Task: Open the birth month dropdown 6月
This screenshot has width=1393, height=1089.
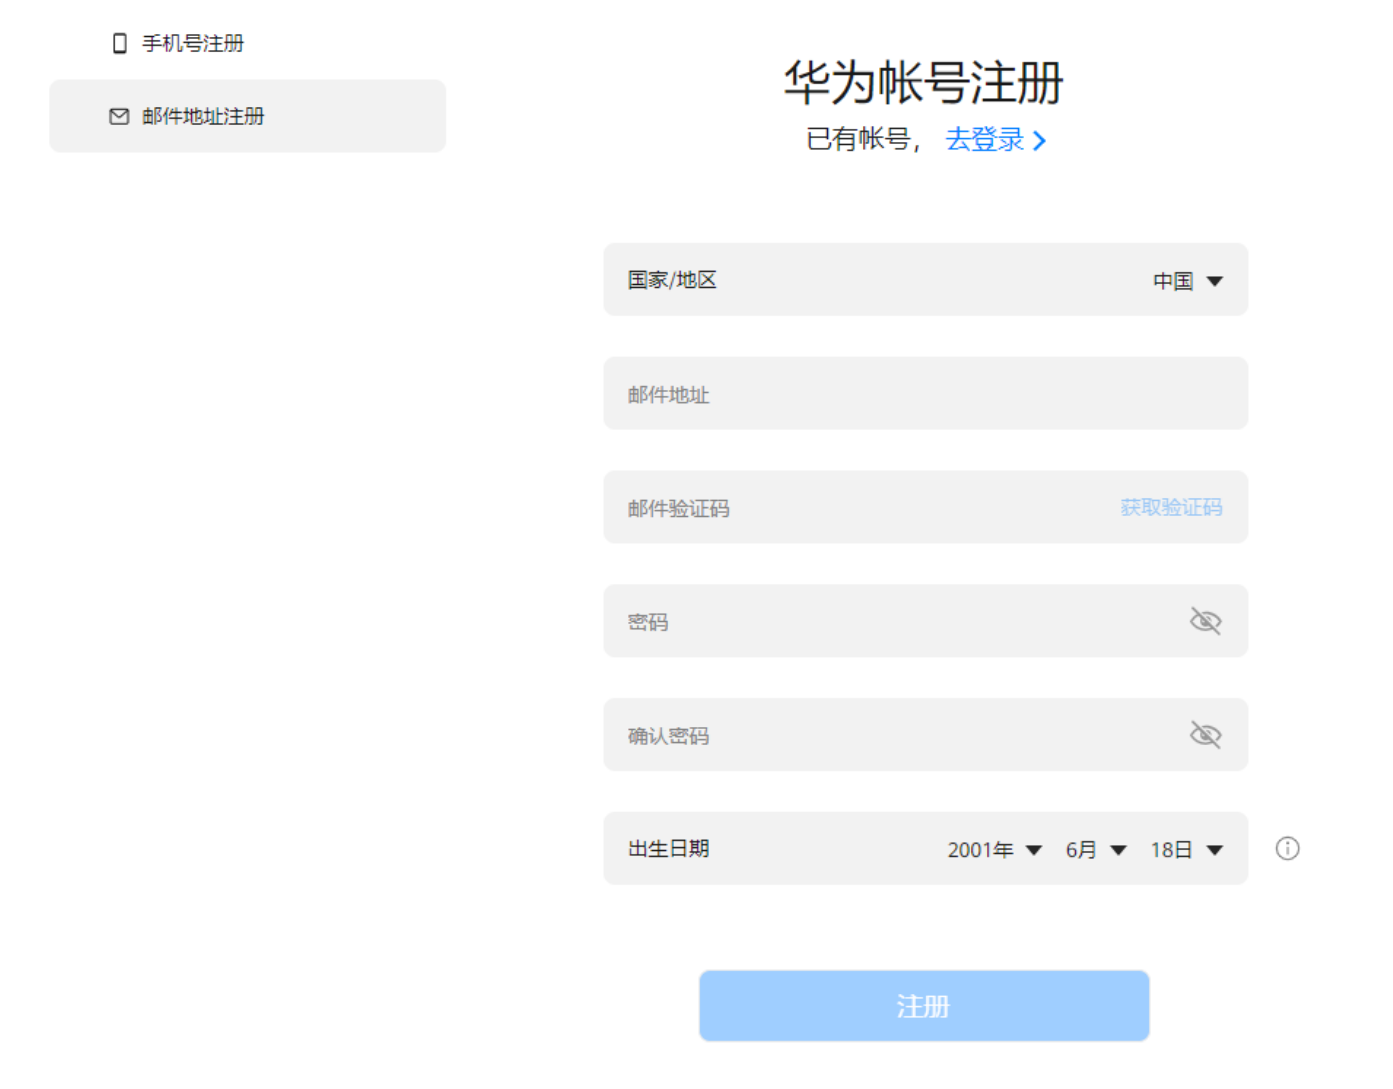Action: [1096, 850]
